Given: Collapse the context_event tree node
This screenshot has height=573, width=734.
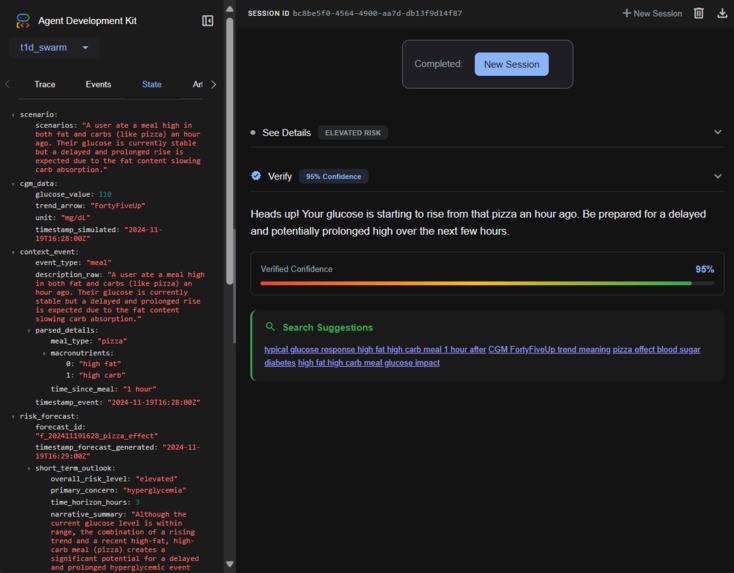Looking at the screenshot, I should coord(13,252).
